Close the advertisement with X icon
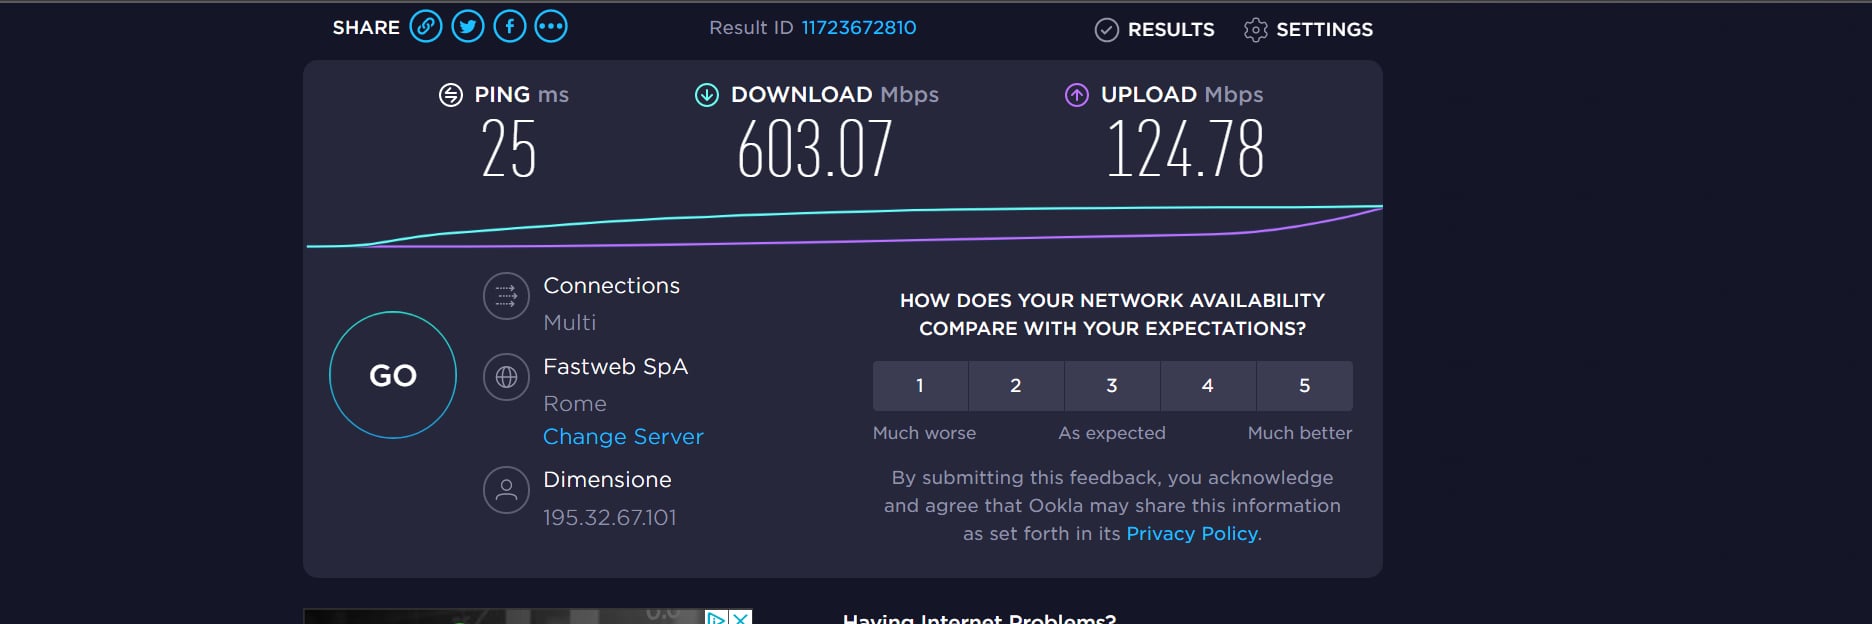Image resolution: width=1872 pixels, height=624 pixels. click(x=740, y=618)
